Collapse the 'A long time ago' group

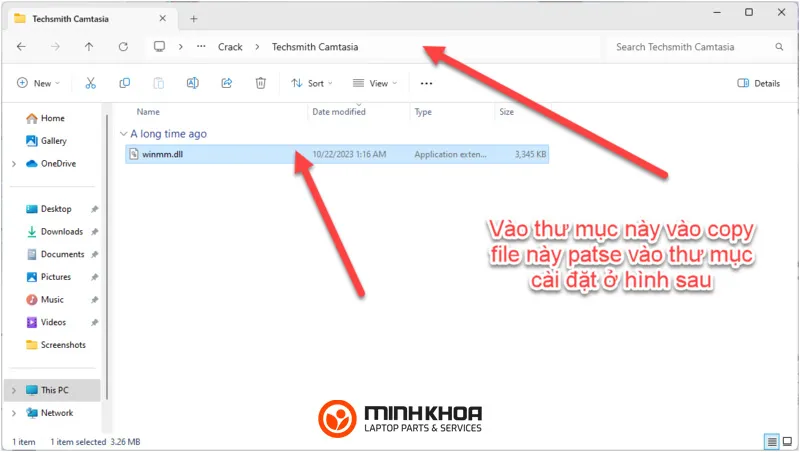(123, 133)
